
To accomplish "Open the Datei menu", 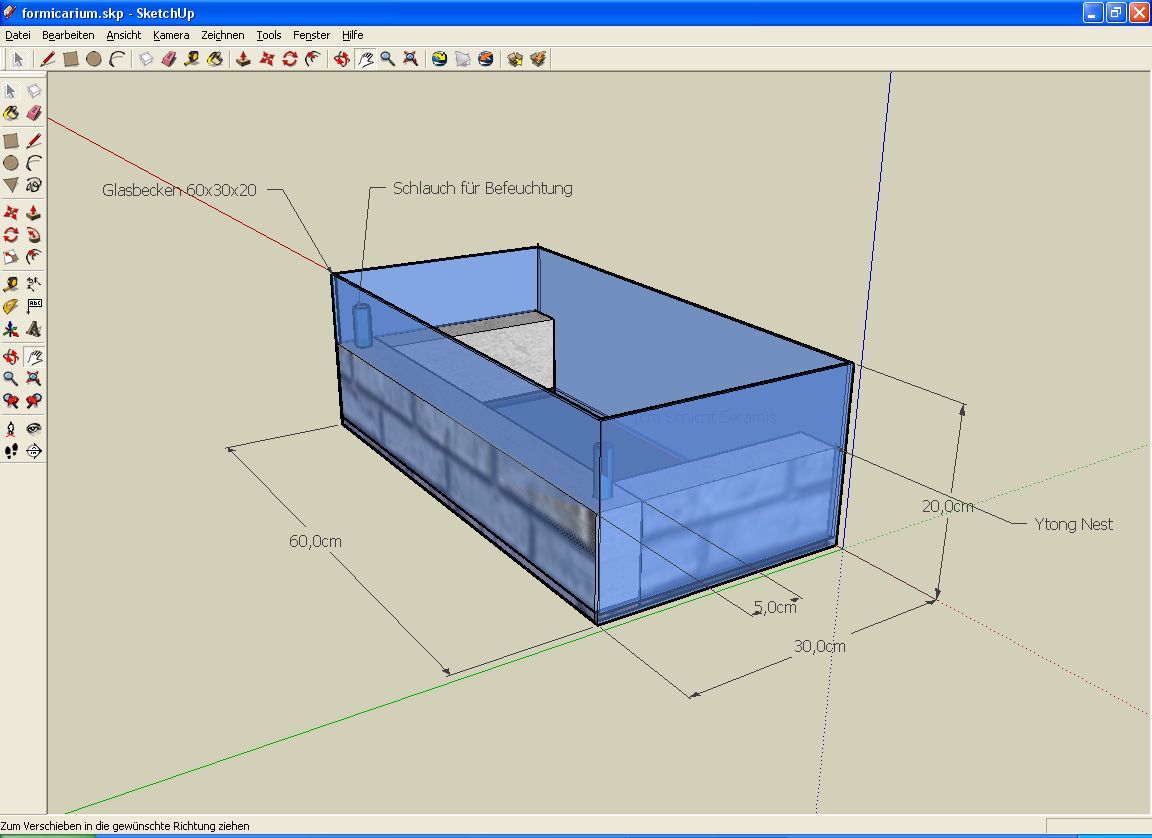I will (x=18, y=35).
